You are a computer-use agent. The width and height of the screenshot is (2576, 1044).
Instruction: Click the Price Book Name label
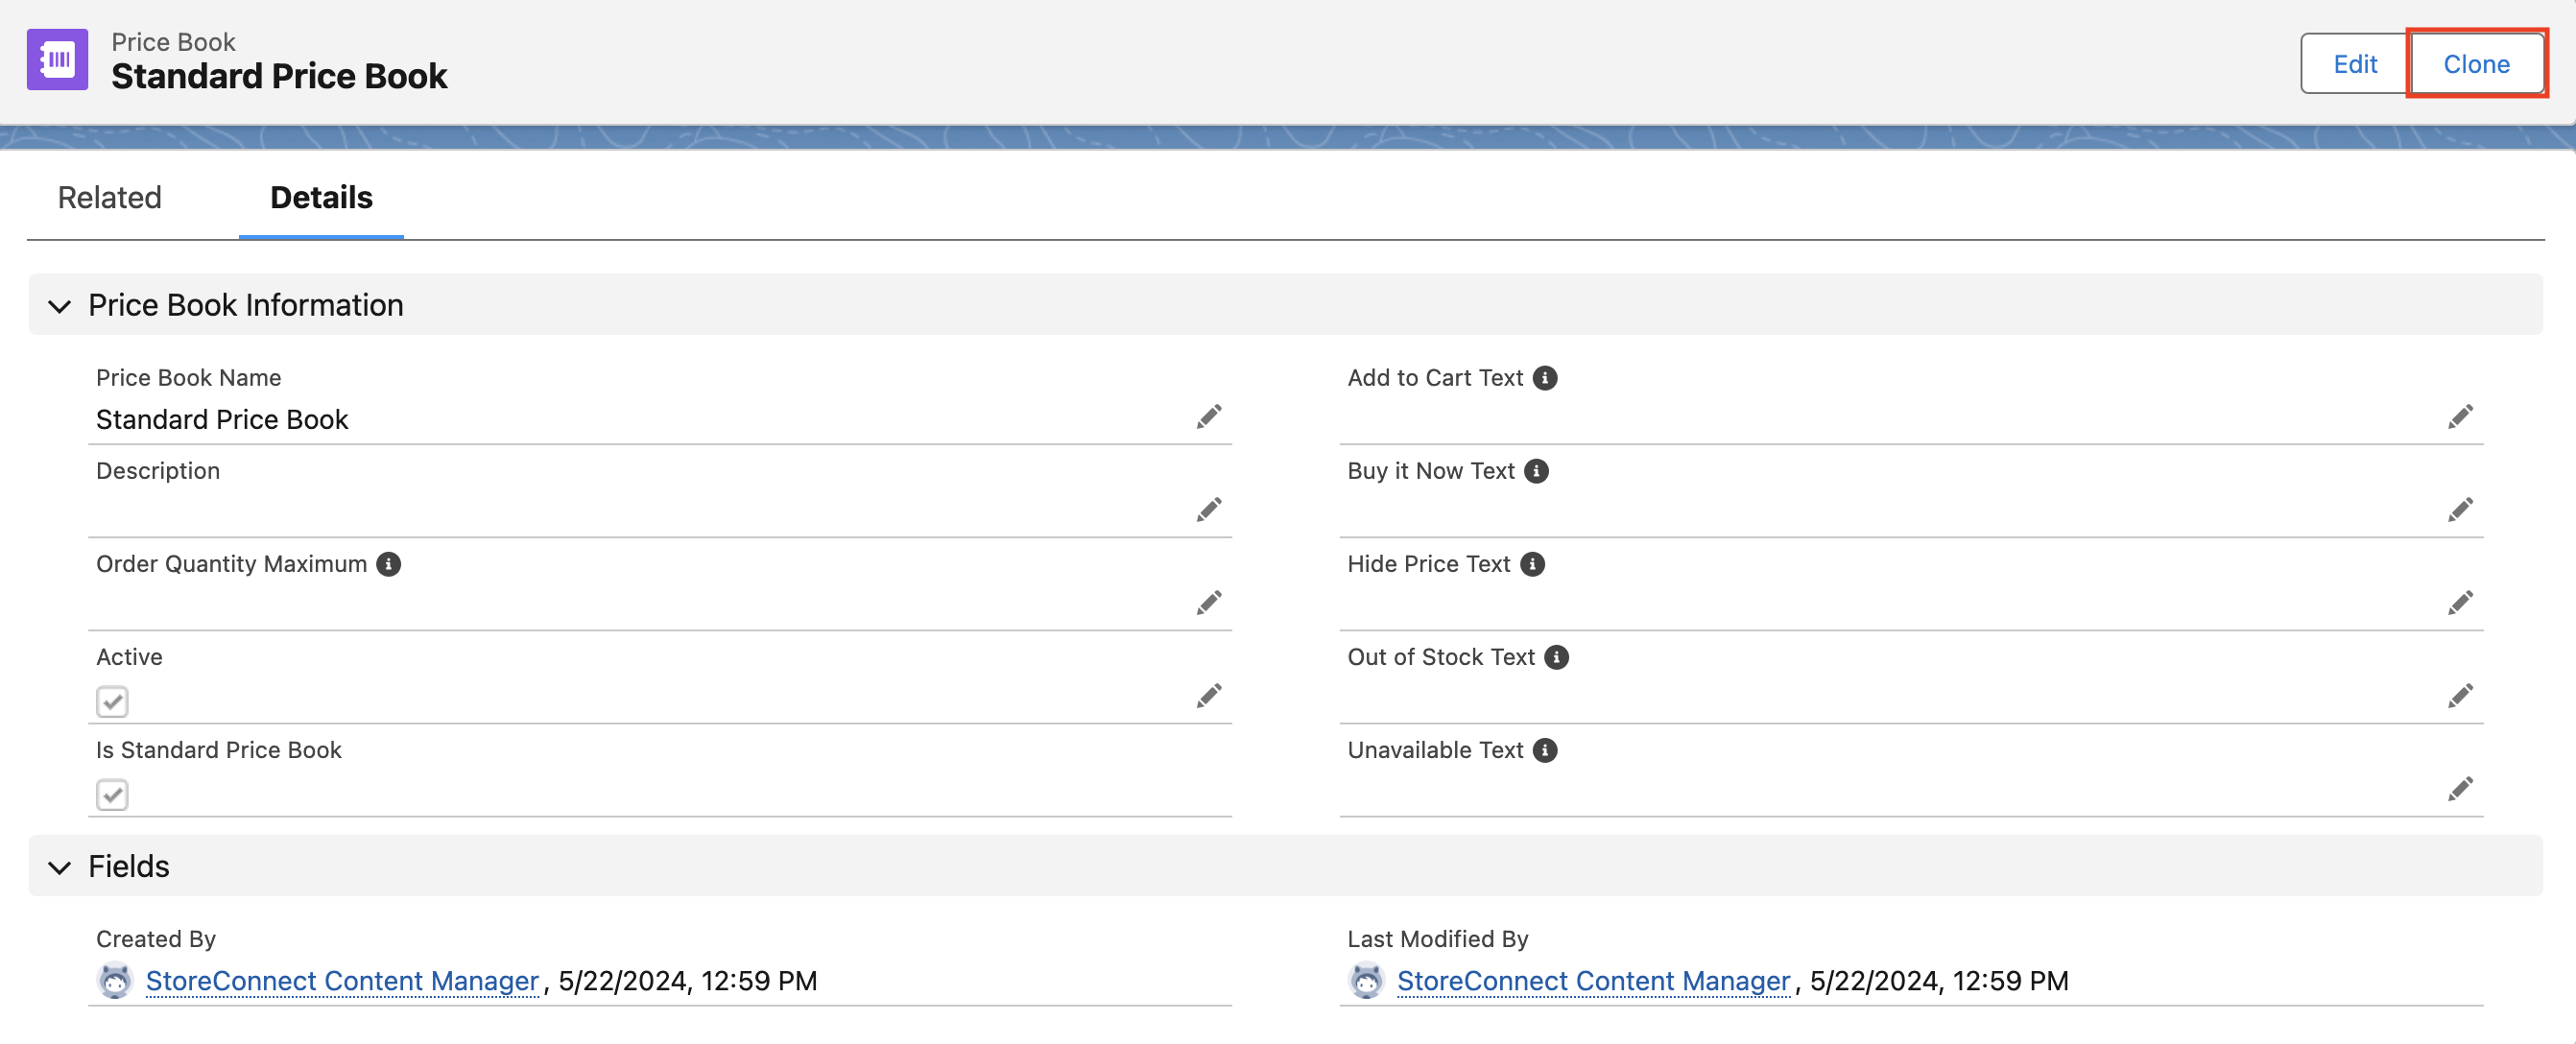188,378
